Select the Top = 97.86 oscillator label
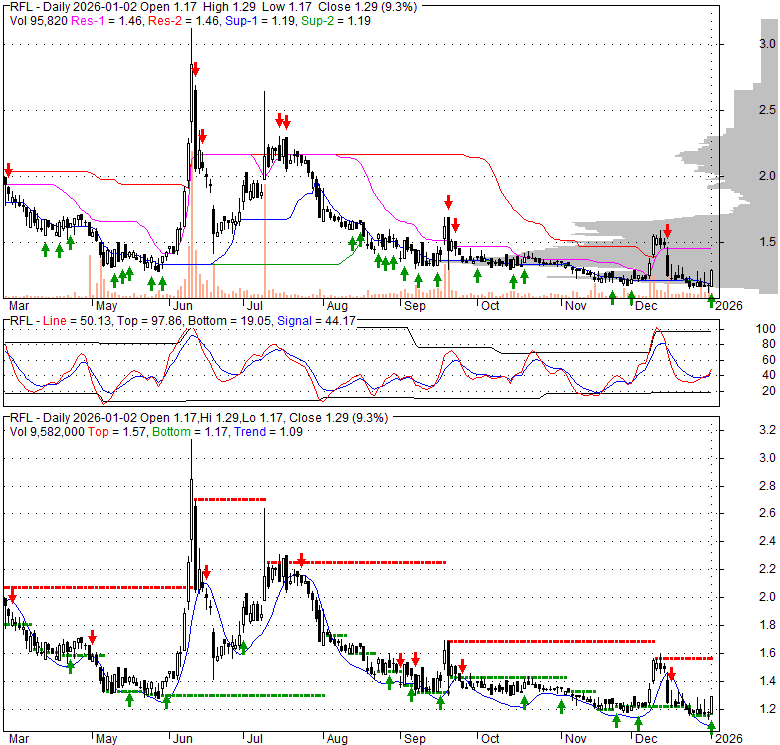Viewport: 780px width, 745px height. (x=149, y=321)
